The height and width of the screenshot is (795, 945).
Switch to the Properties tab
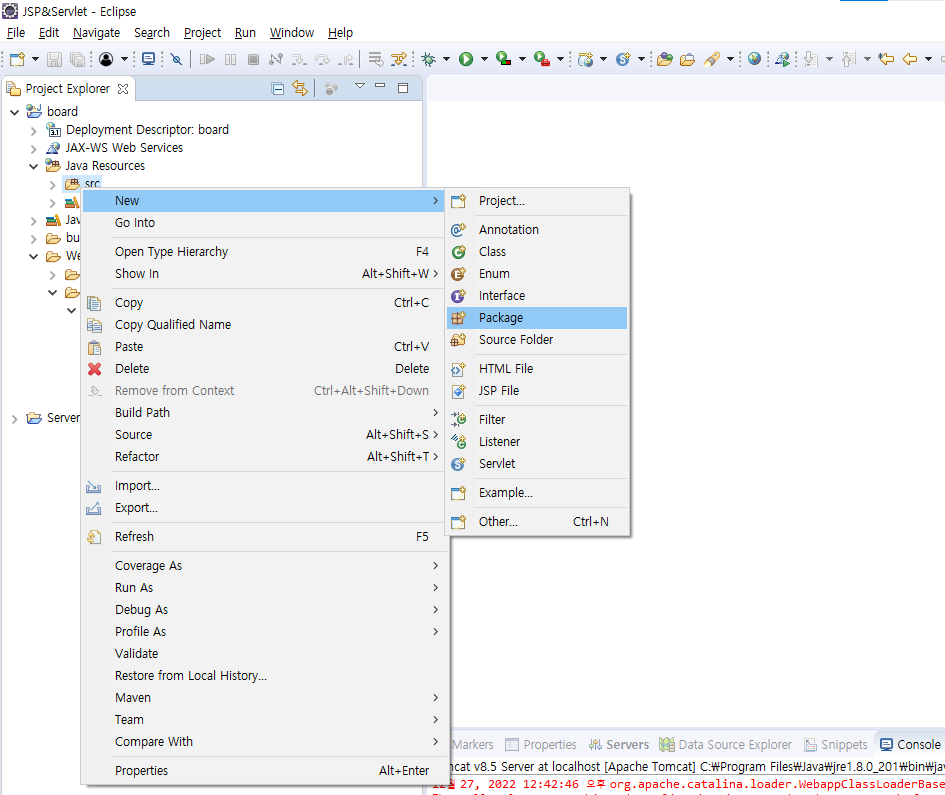tap(541, 744)
